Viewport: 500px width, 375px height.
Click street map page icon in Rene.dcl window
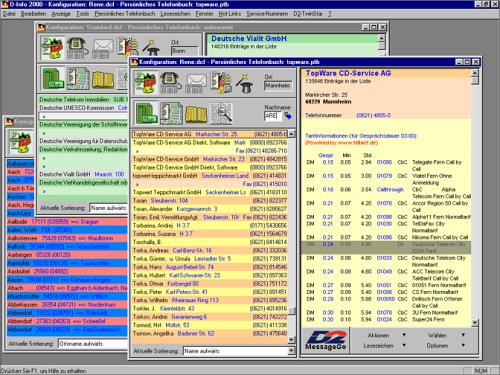coord(171,113)
